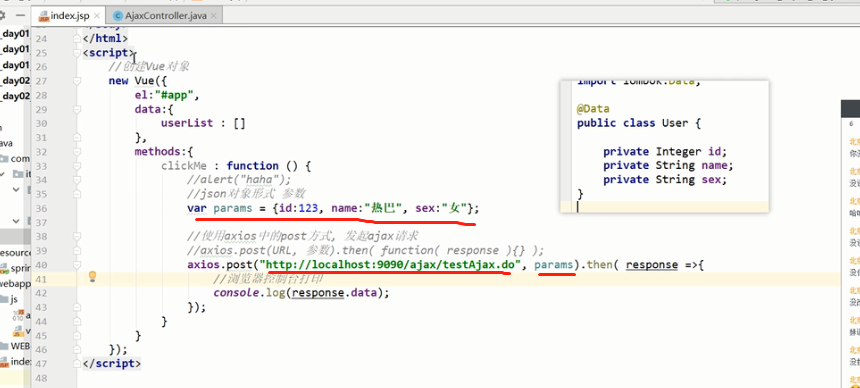Screen dimensions: 860x388
Task: Collapse the methods block fold marker at line 32
Action: (76, 152)
